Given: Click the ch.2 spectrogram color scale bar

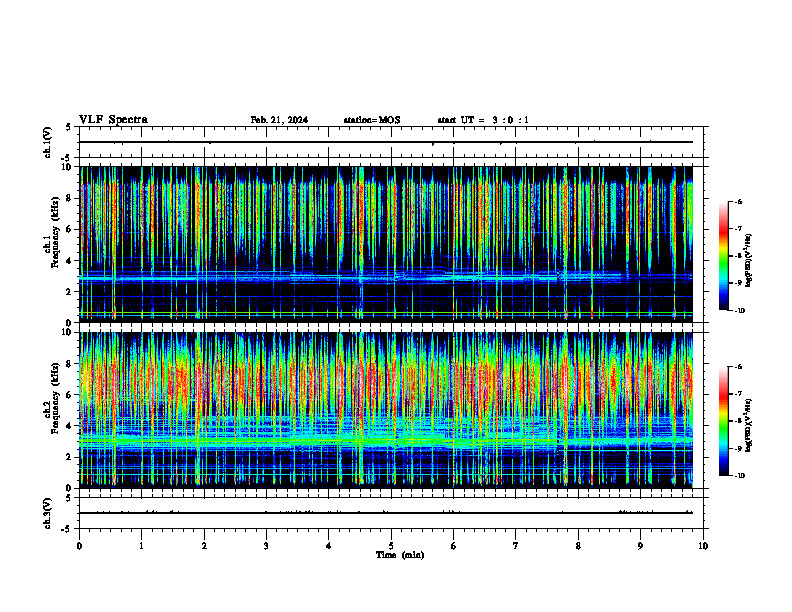Looking at the screenshot, I should tap(724, 421).
